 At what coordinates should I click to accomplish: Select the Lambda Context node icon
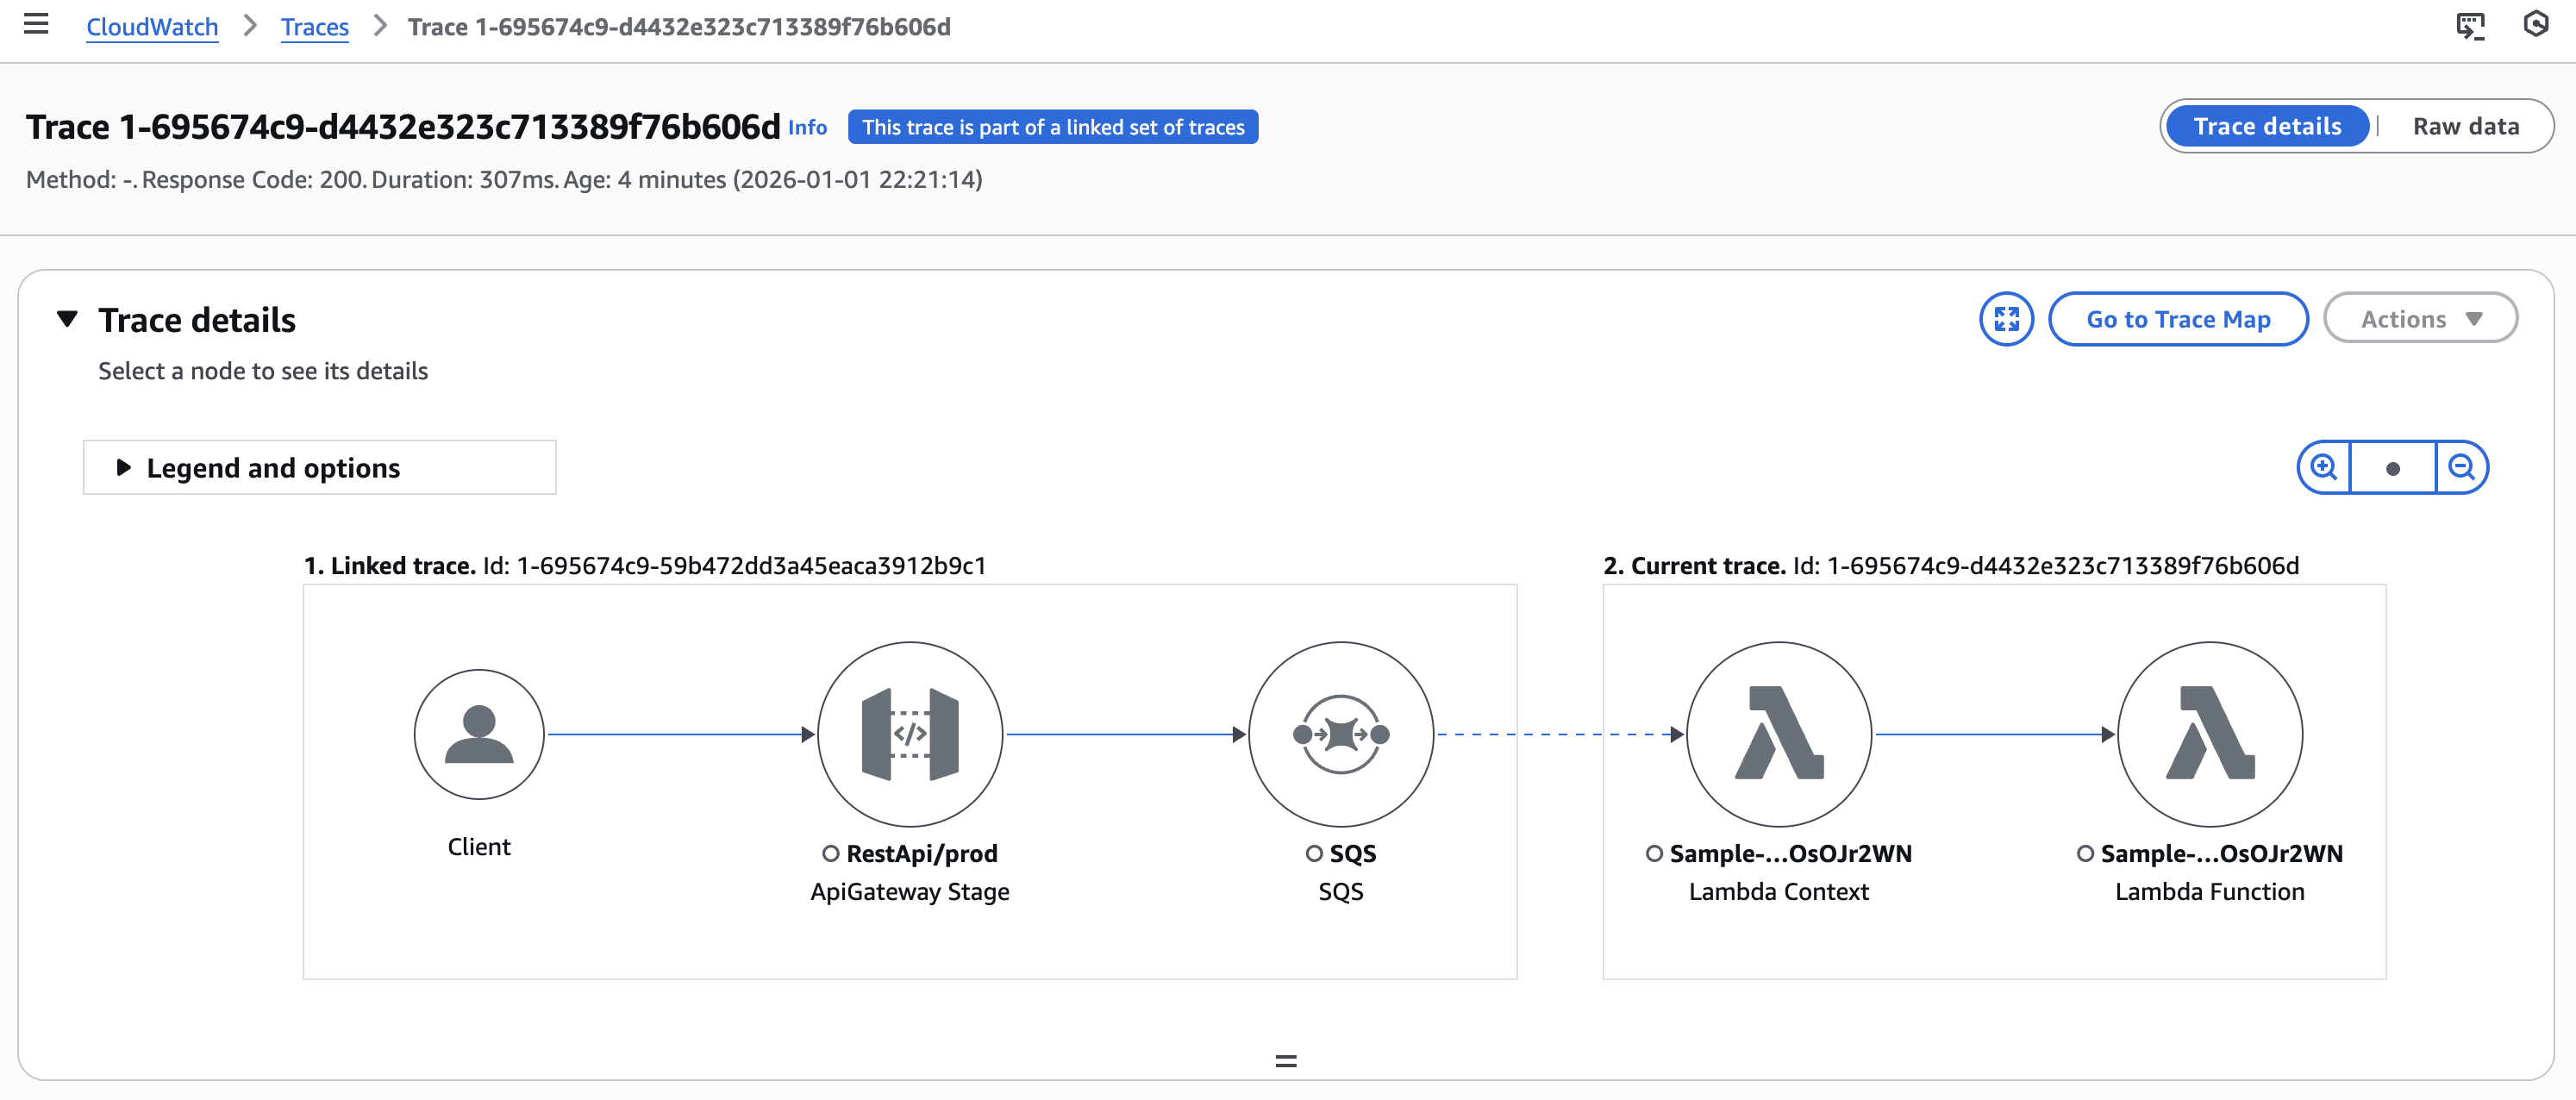(x=1778, y=734)
